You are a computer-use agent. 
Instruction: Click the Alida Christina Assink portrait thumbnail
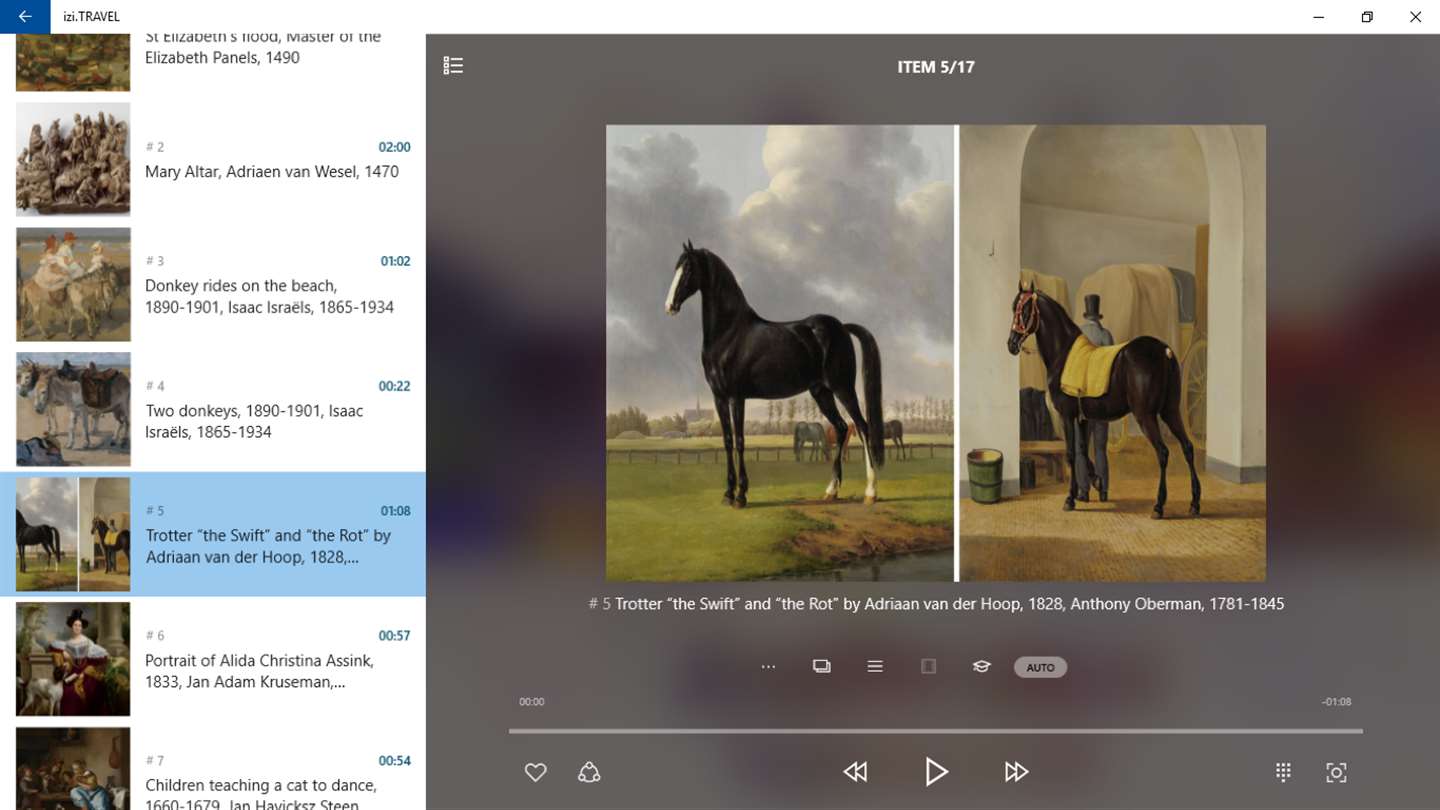click(x=73, y=659)
